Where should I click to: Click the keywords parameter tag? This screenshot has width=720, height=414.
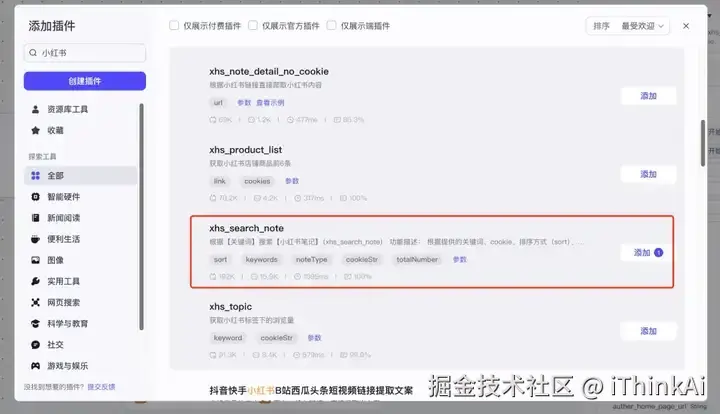[x=261, y=259]
